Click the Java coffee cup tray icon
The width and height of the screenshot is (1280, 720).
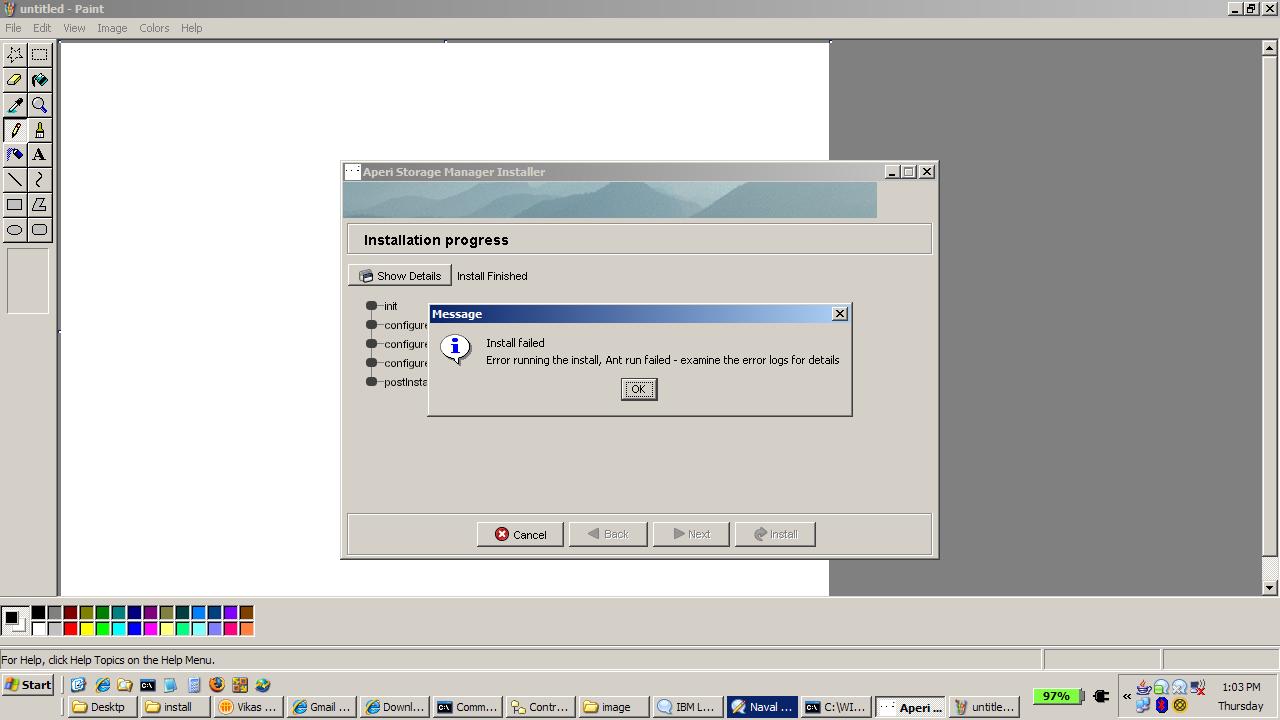pos(1144,687)
